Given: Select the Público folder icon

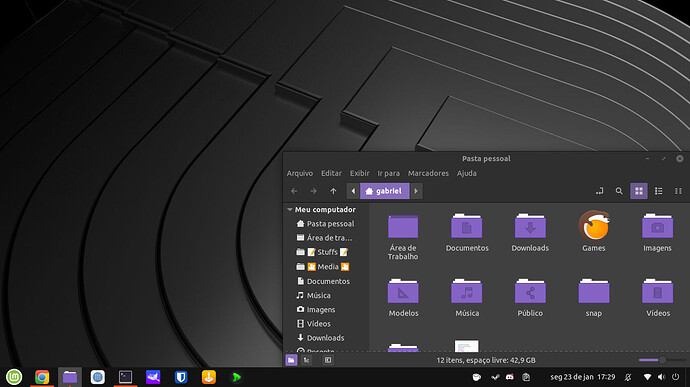Looking at the screenshot, I should tap(530, 291).
